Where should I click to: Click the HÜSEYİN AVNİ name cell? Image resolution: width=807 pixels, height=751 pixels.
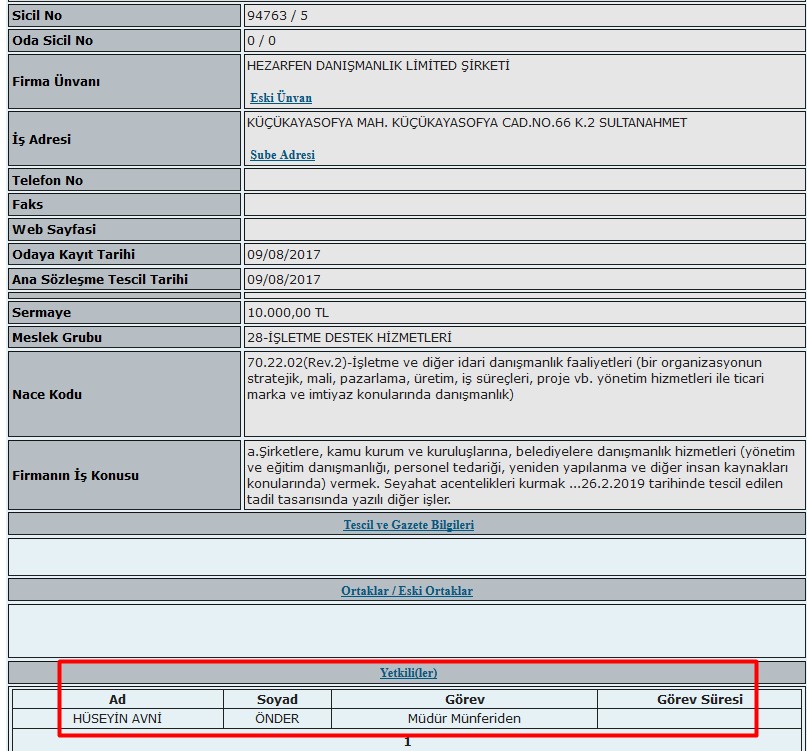point(117,719)
